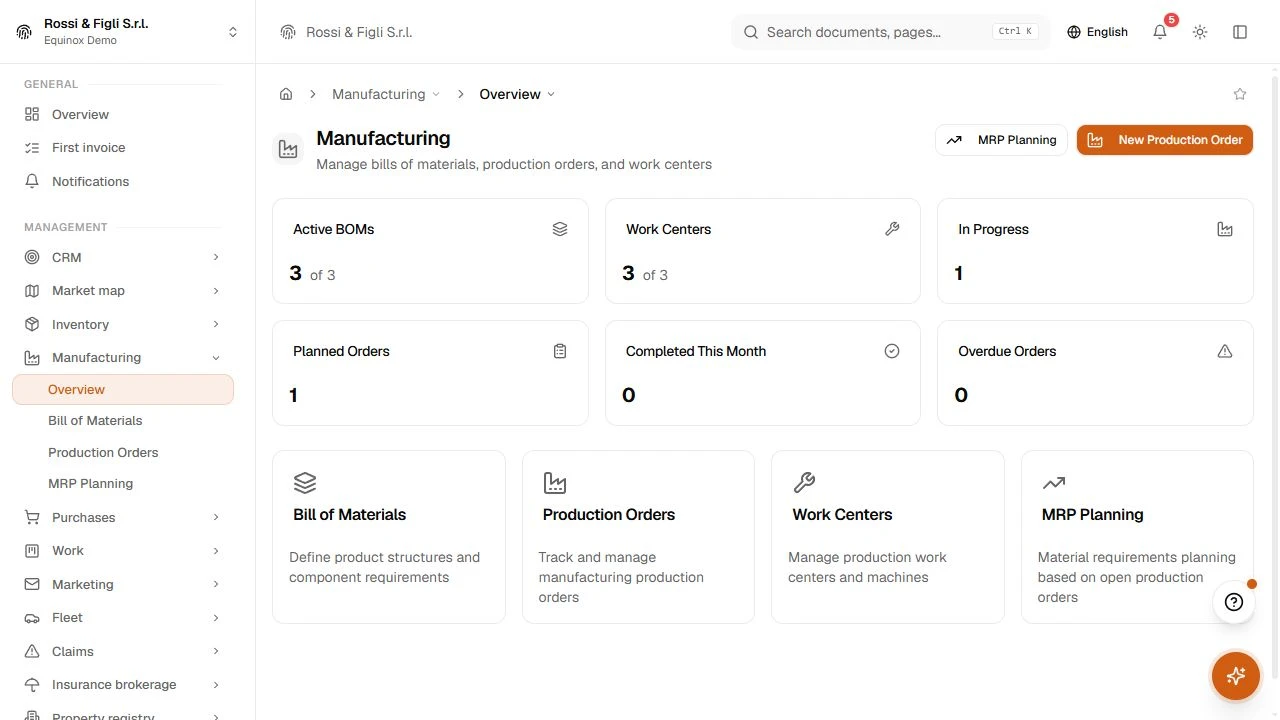
Task: Open the Bill of Materials card
Action: click(389, 537)
